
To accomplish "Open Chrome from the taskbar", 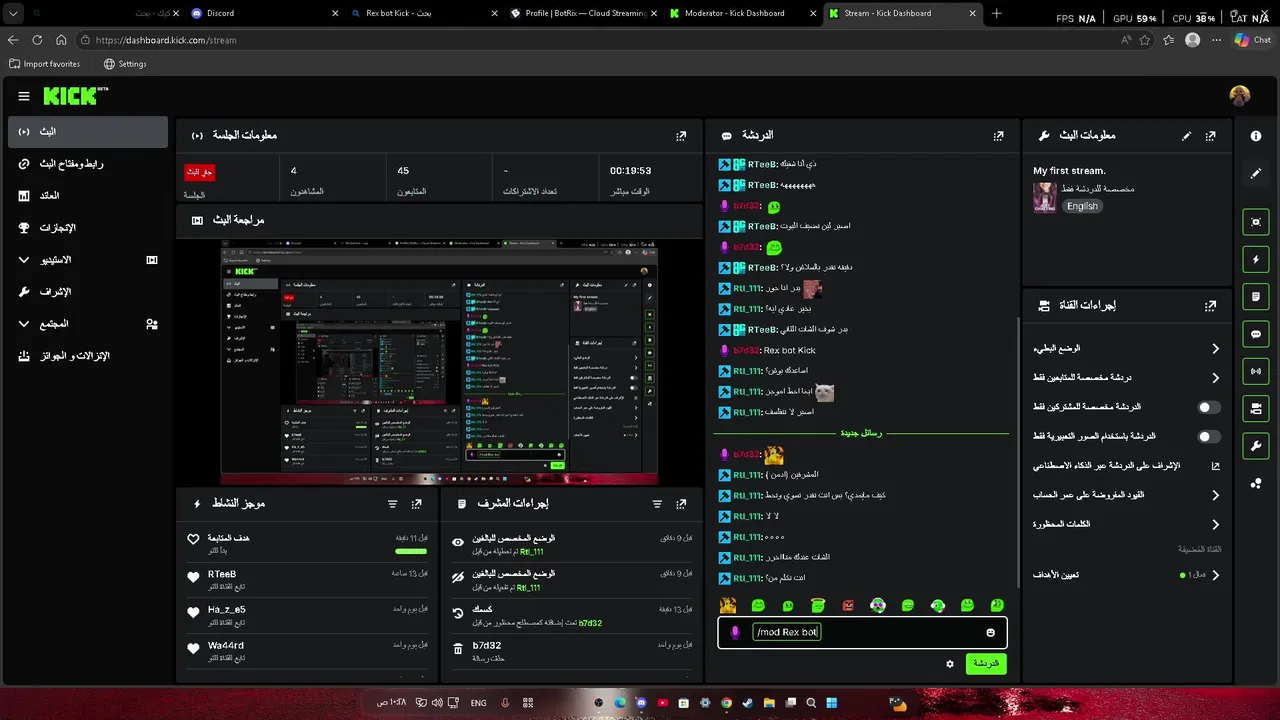I will [727, 703].
